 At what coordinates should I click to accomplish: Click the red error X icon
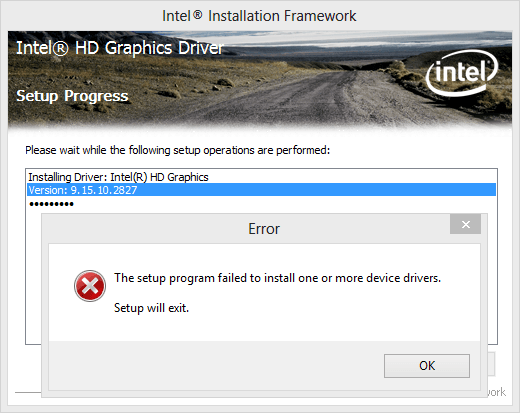click(x=90, y=286)
